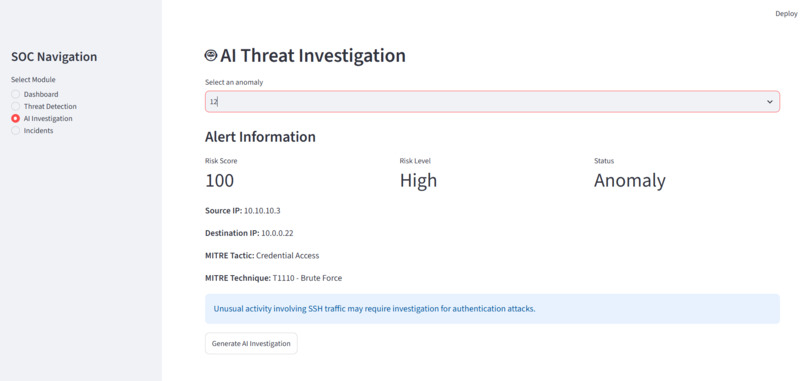Click the SSH traffic info message

[x=492, y=309]
